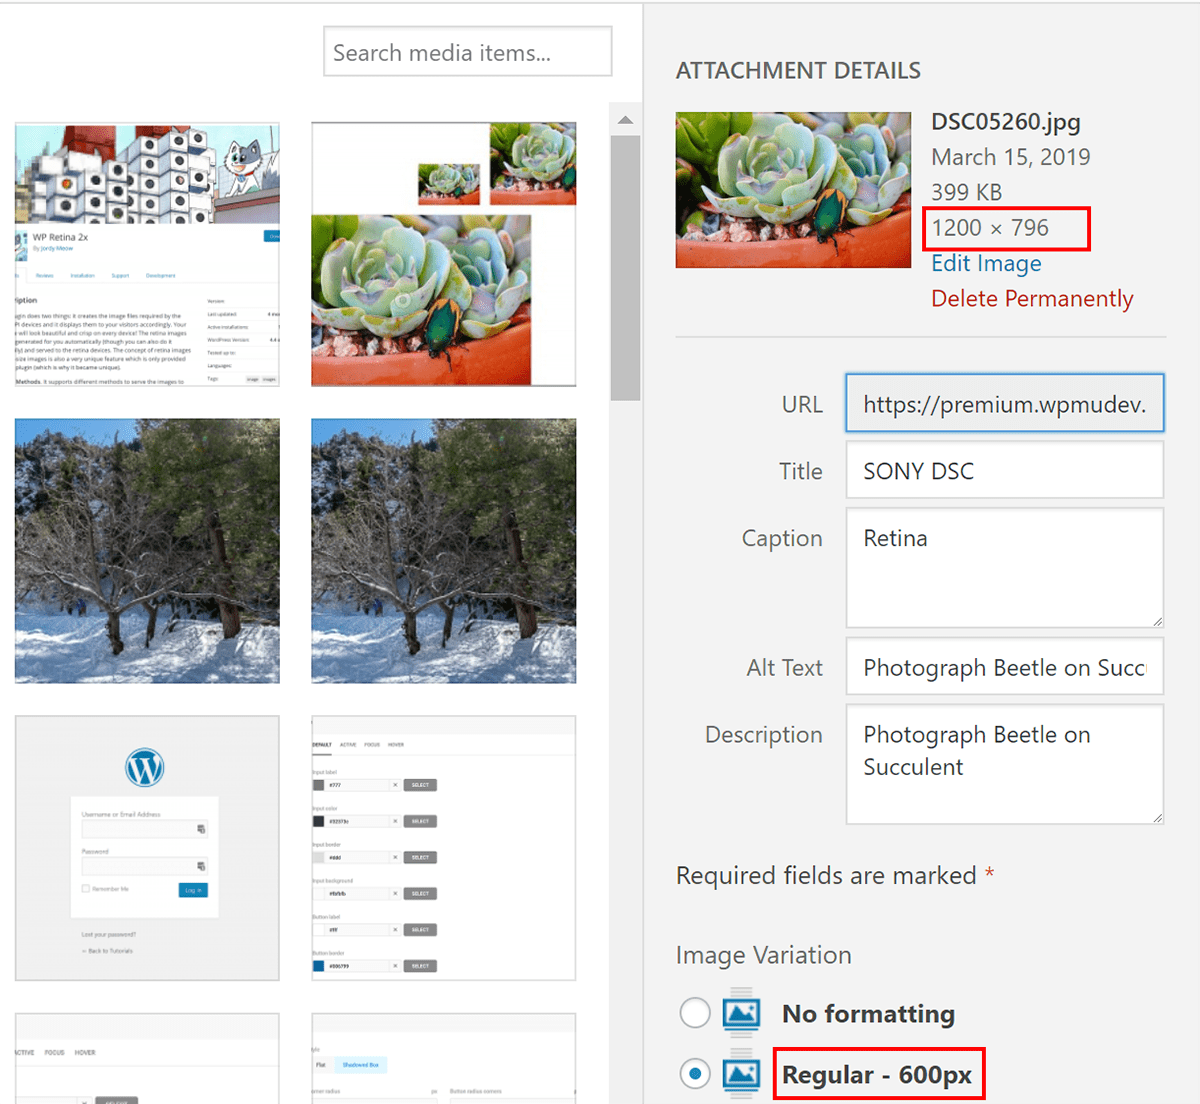Click into the Alt Text field
The image size is (1200, 1104).
(x=1004, y=668)
